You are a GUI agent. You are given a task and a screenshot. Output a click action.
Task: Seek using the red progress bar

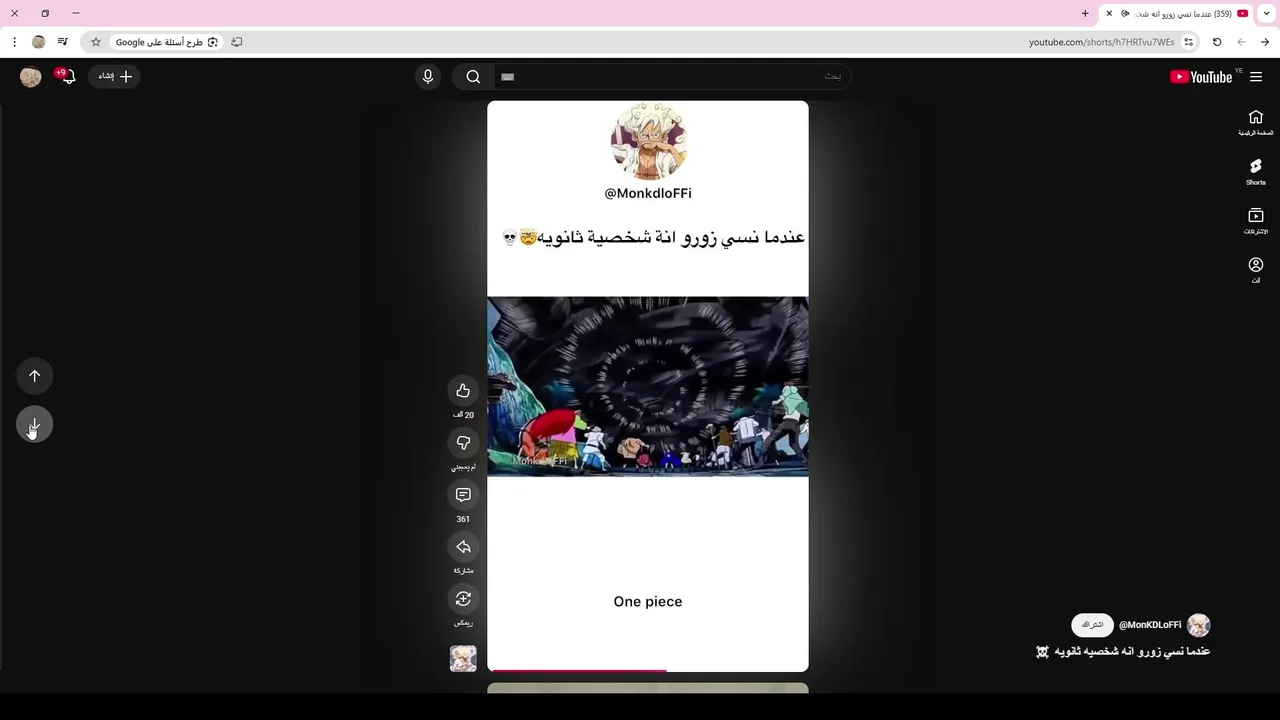point(648,670)
